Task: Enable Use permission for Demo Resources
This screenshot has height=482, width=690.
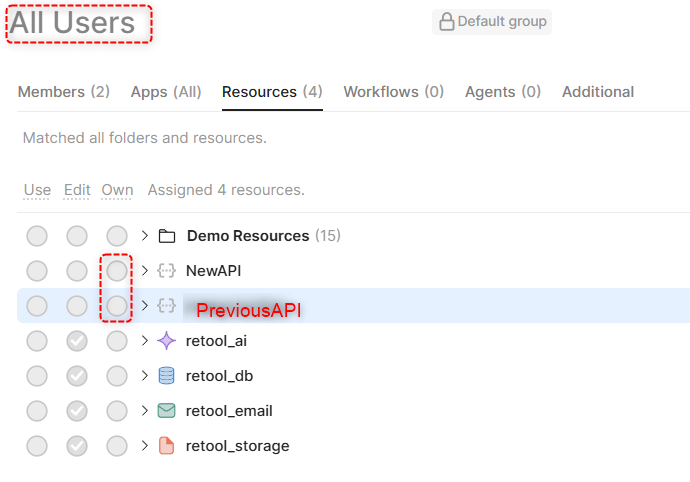Action: click(37, 236)
